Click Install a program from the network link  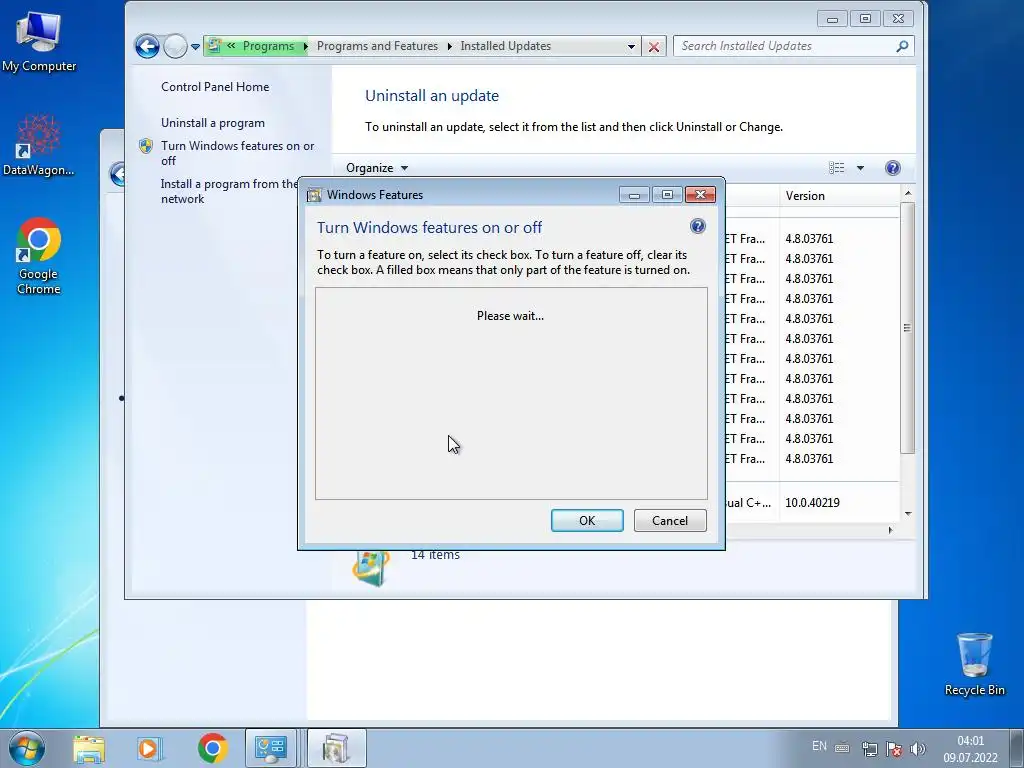point(229,191)
